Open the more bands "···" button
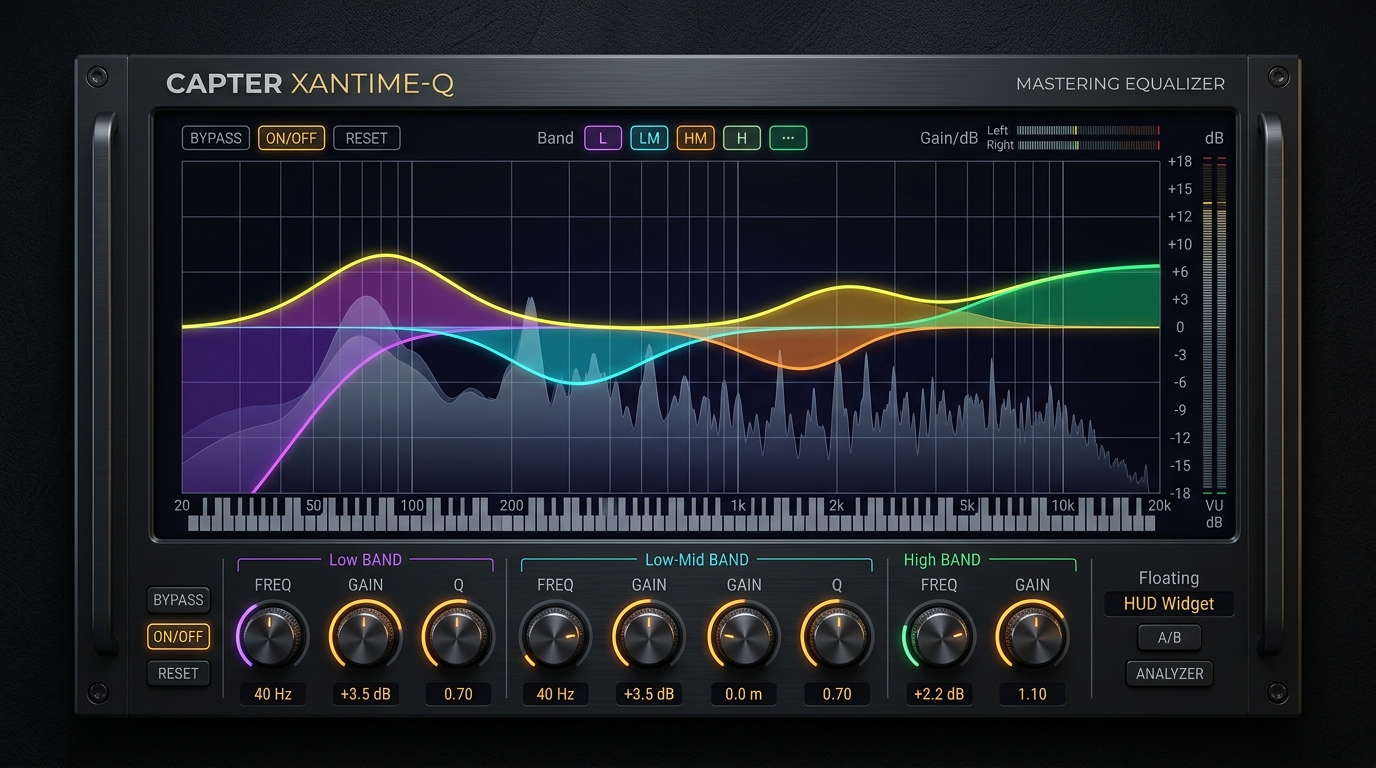1376x768 pixels. click(x=788, y=138)
